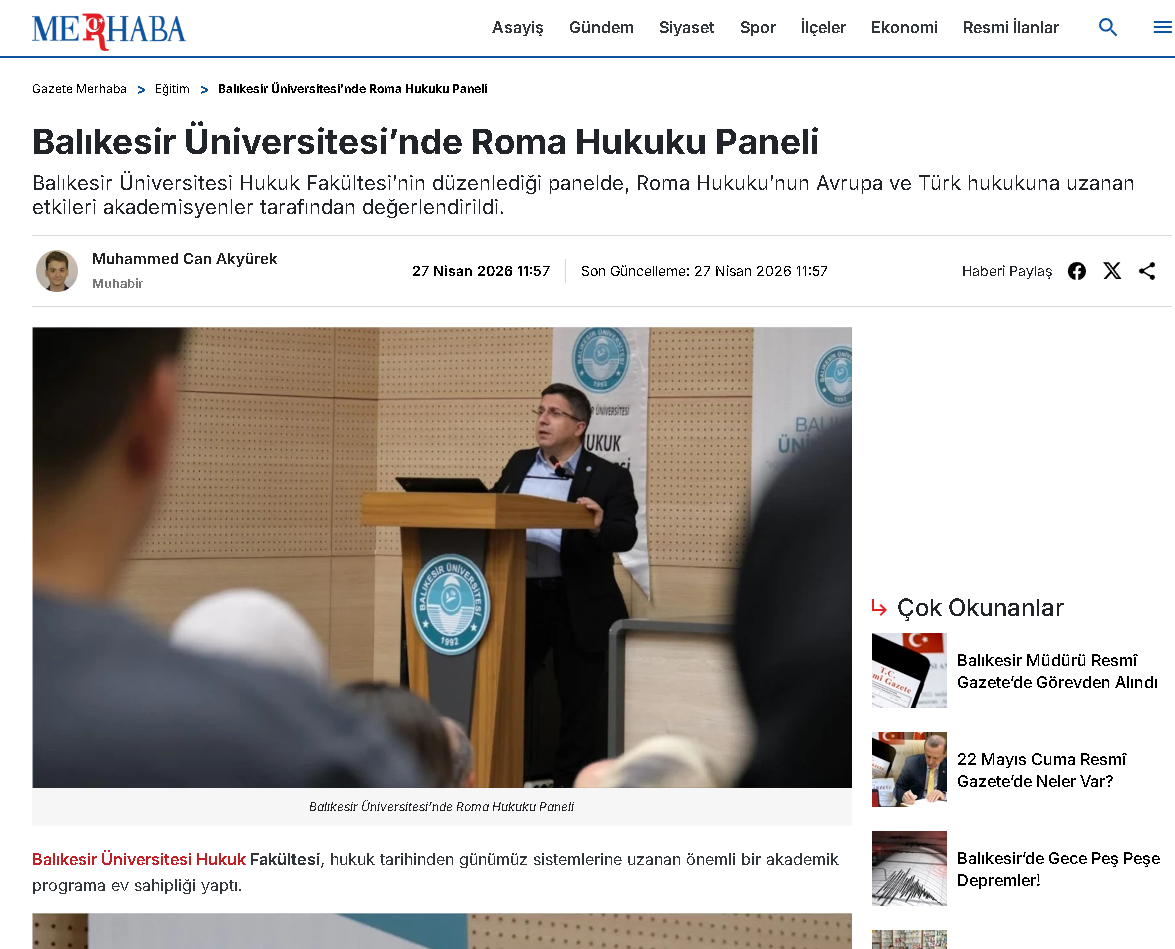The image size is (1175, 949).
Task: Open Balıkesir'de Gece Peş Peşe Depremler headline
Action: 1058,869
